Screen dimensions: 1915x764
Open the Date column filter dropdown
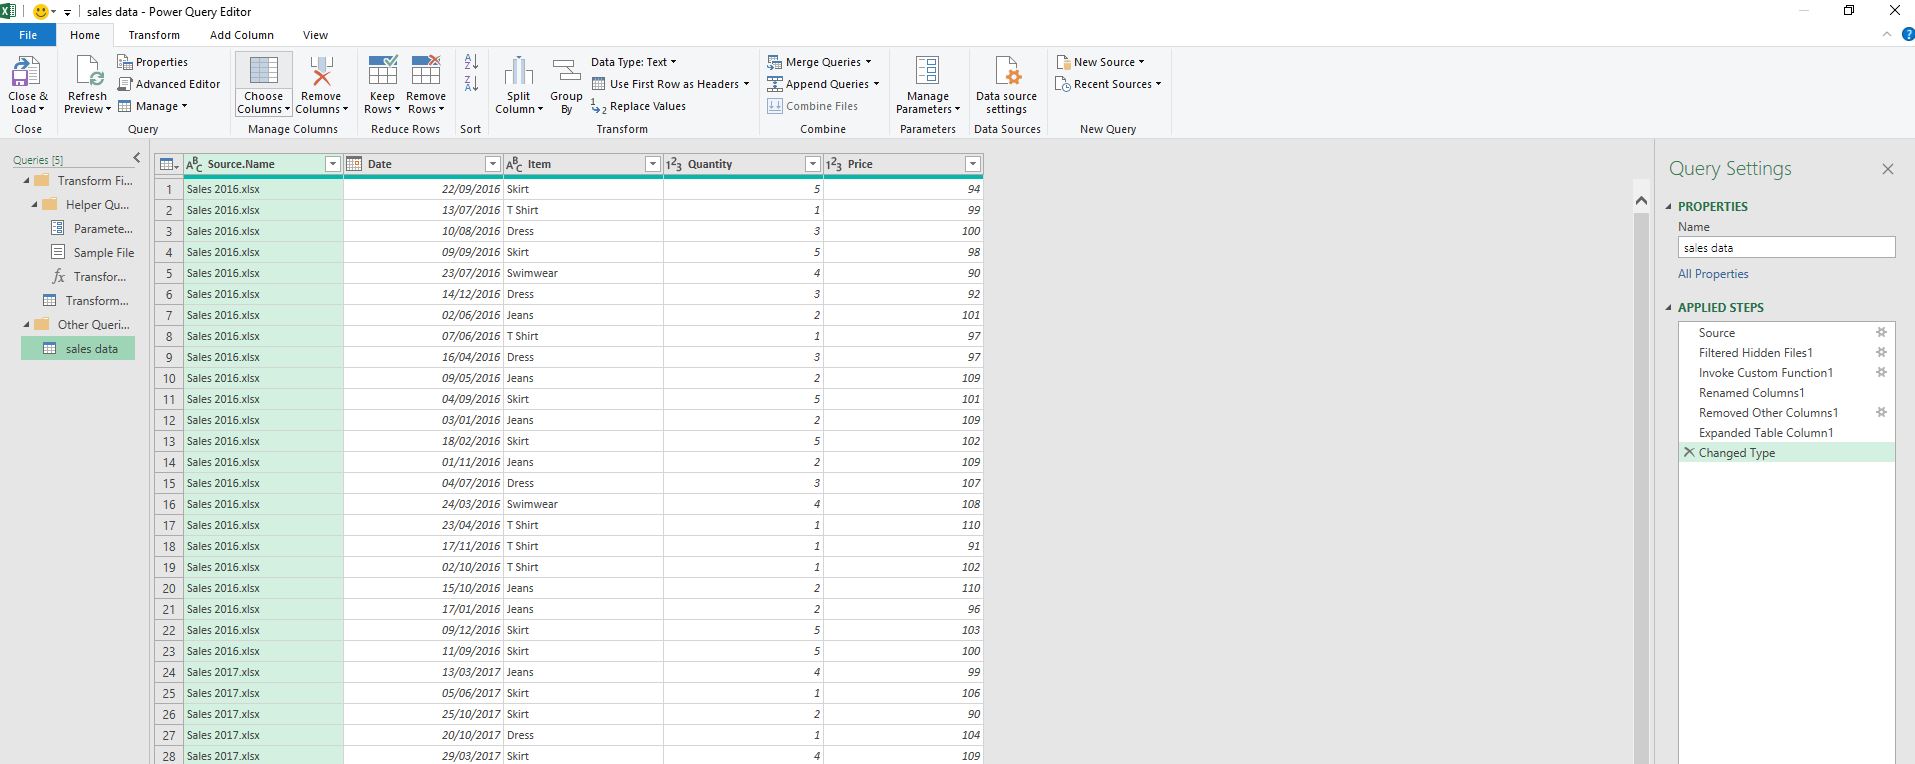coord(492,164)
